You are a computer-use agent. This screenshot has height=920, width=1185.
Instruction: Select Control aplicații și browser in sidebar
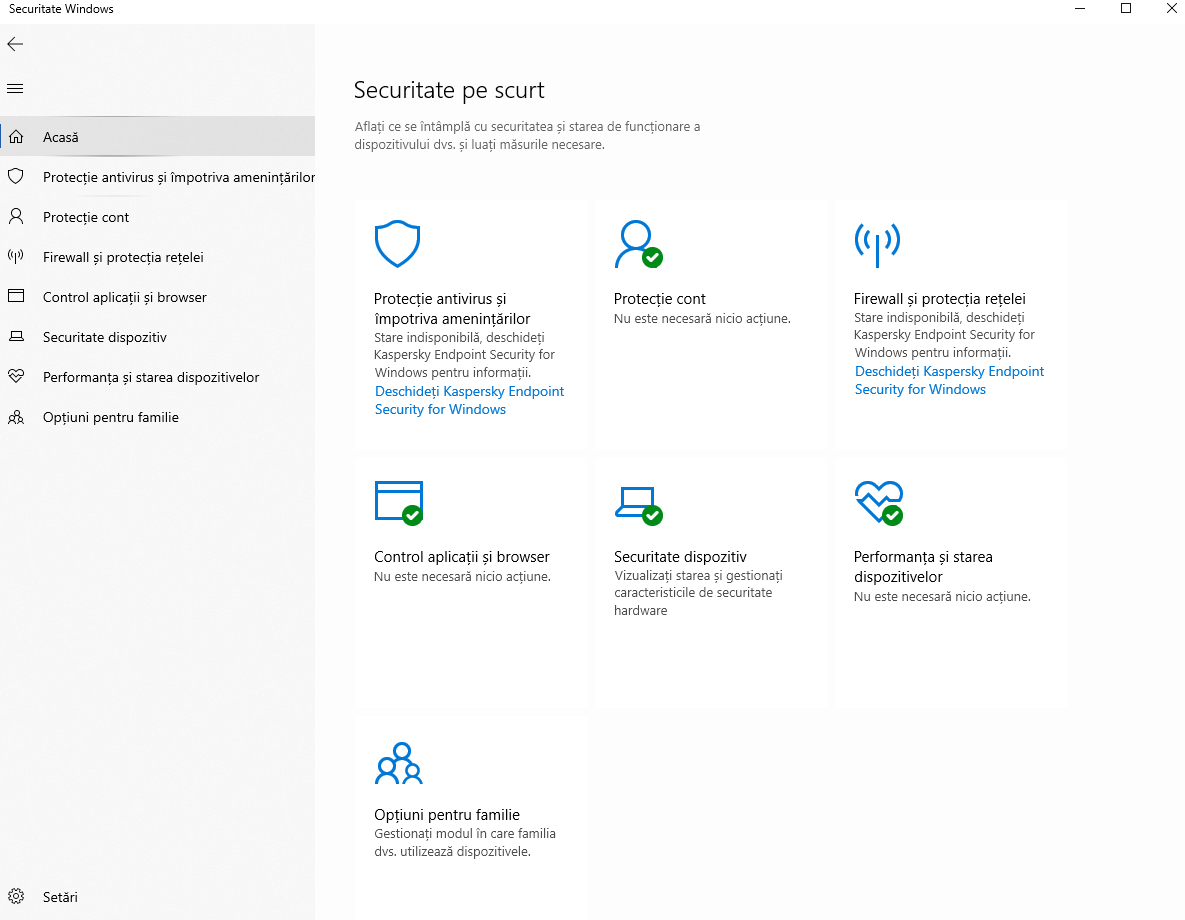coord(123,296)
